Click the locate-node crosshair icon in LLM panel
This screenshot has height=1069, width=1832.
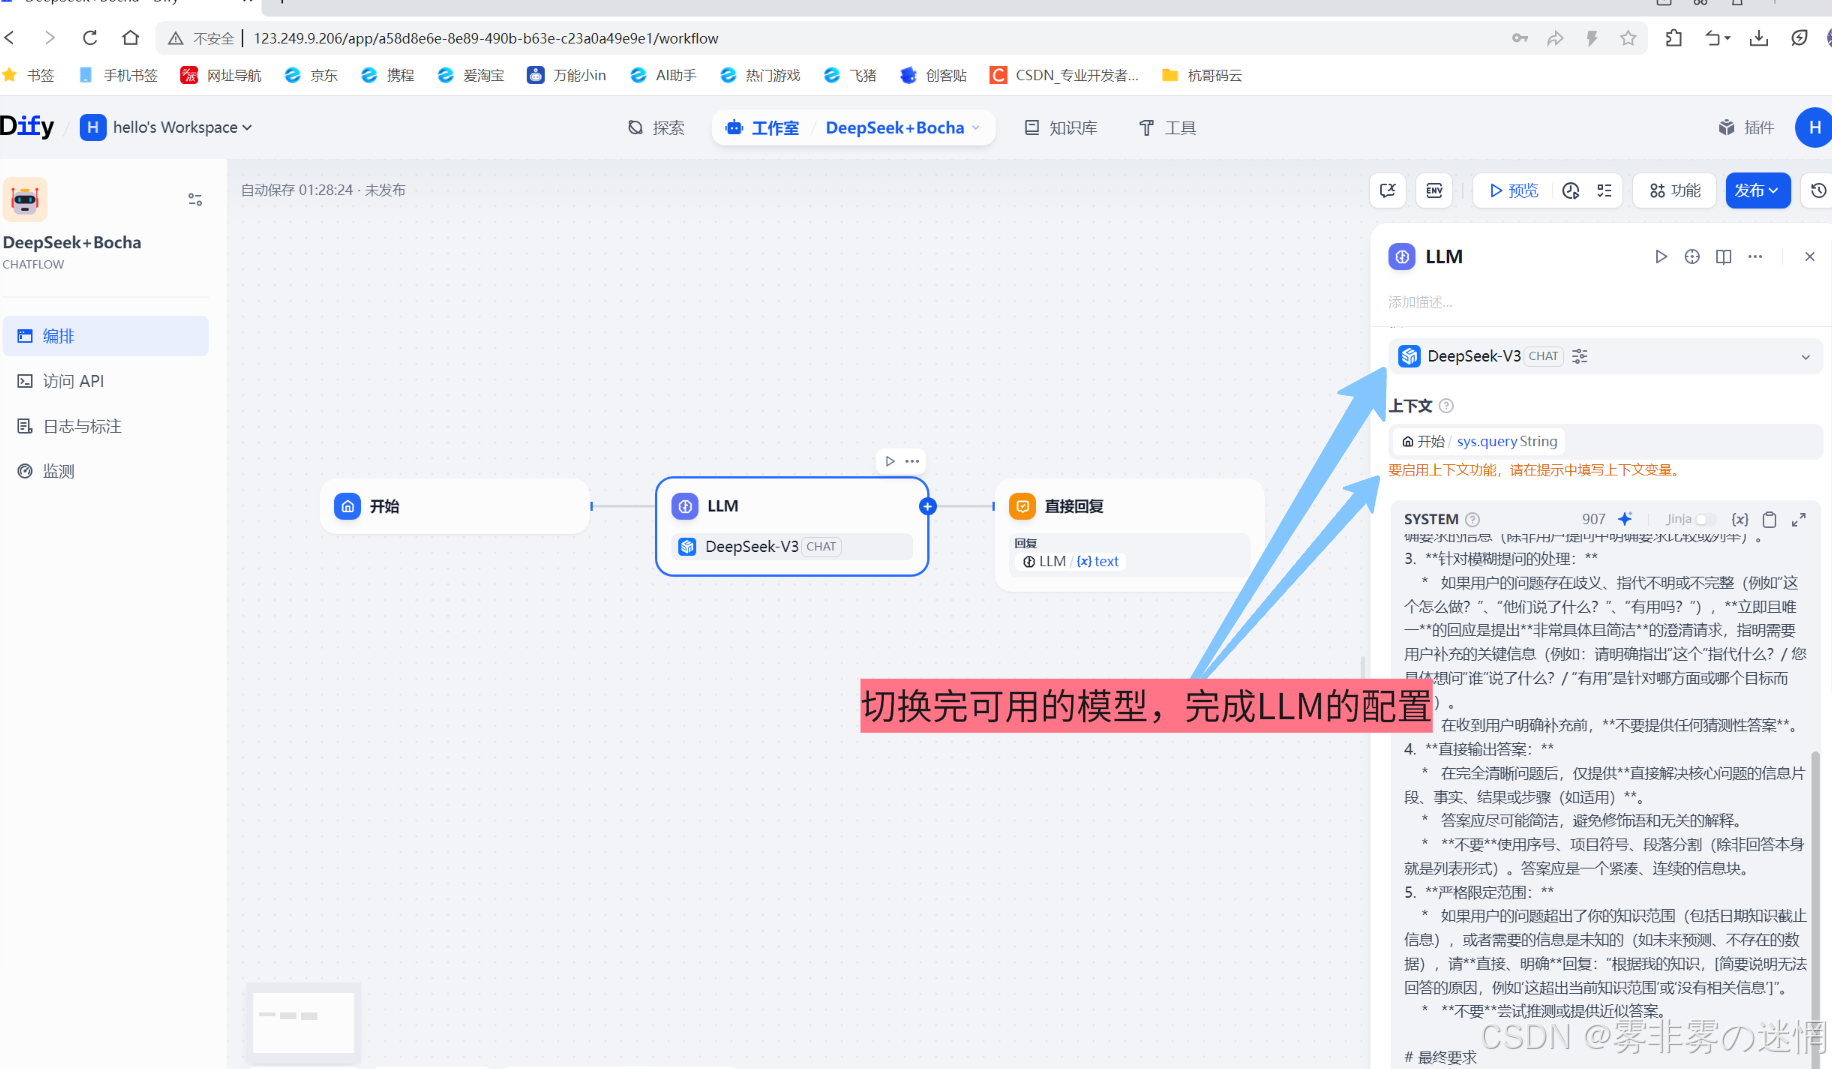click(x=1692, y=257)
